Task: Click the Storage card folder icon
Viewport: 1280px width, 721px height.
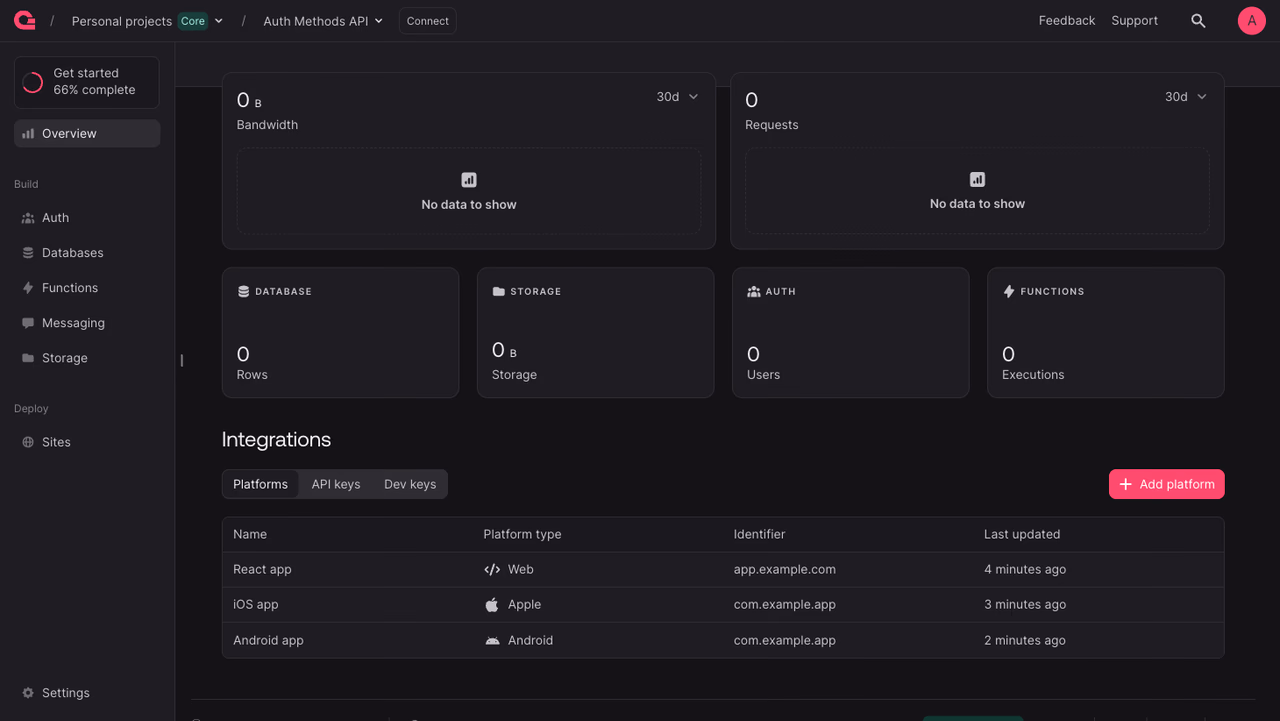Action: [499, 292]
